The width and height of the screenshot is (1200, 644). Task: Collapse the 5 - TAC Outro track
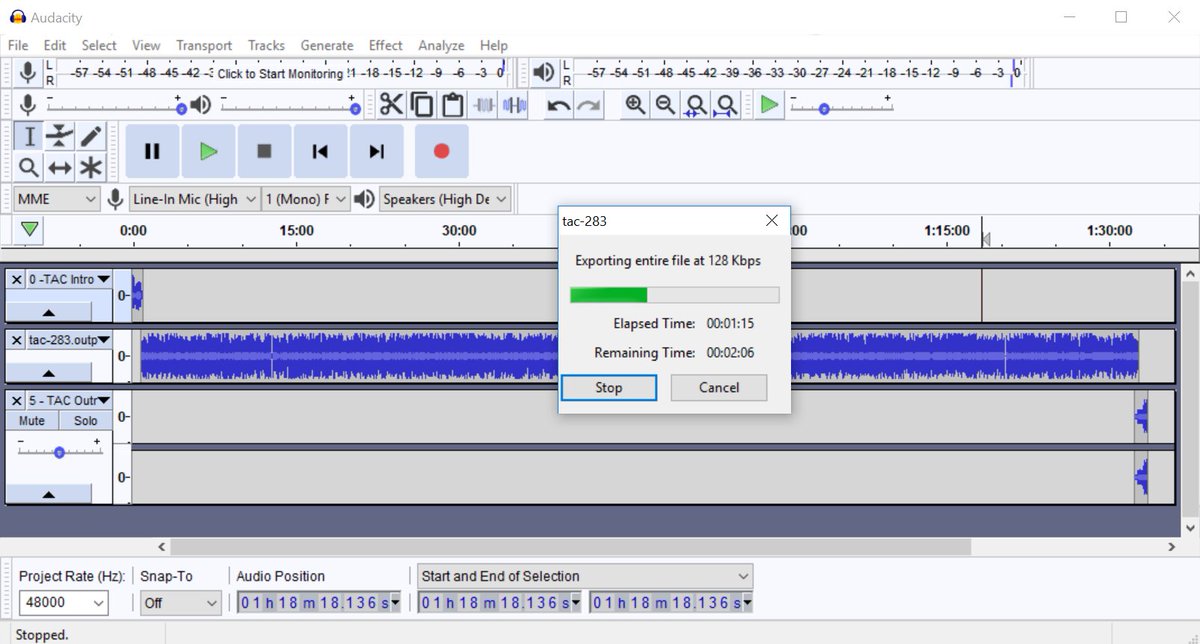[x=49, y=494]
